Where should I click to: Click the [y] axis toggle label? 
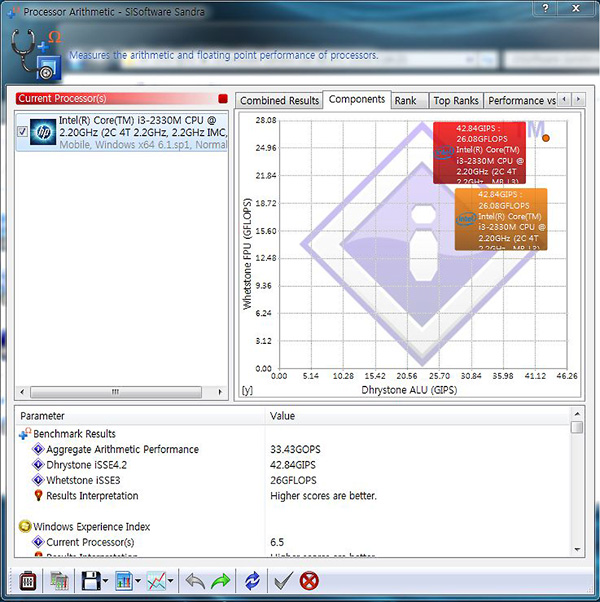248,390
